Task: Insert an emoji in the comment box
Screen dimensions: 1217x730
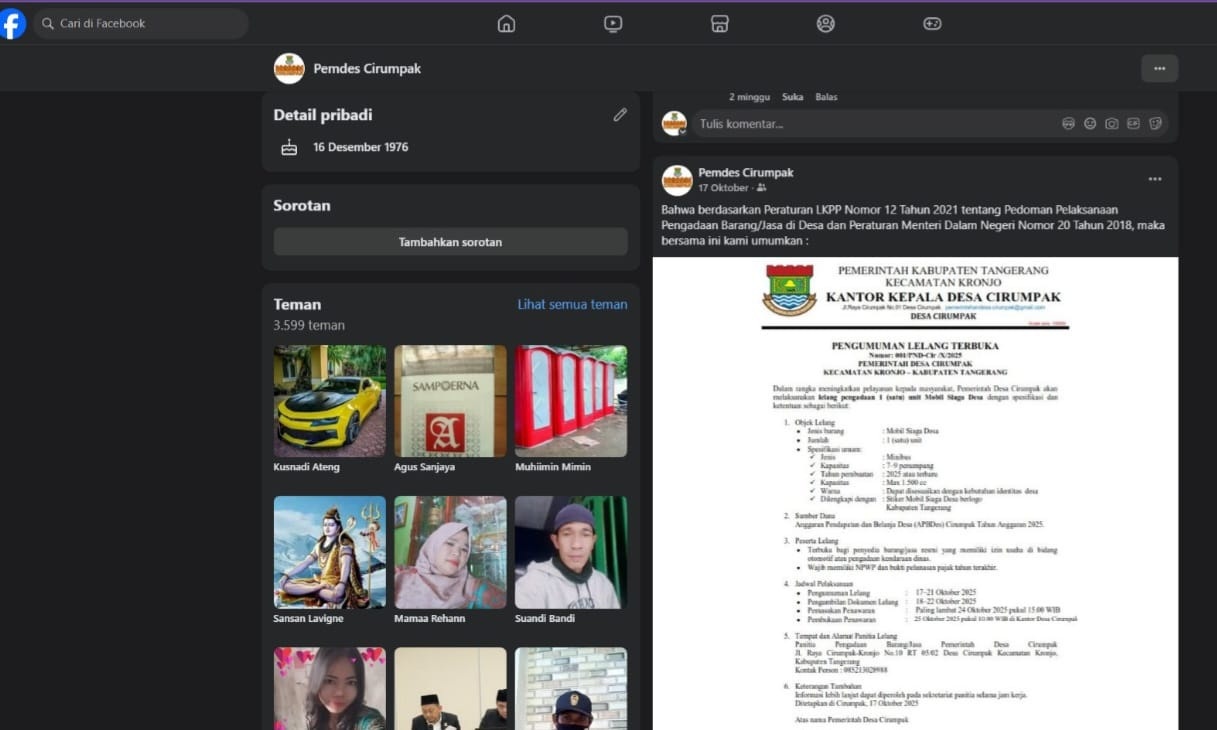Action: 1090,124
